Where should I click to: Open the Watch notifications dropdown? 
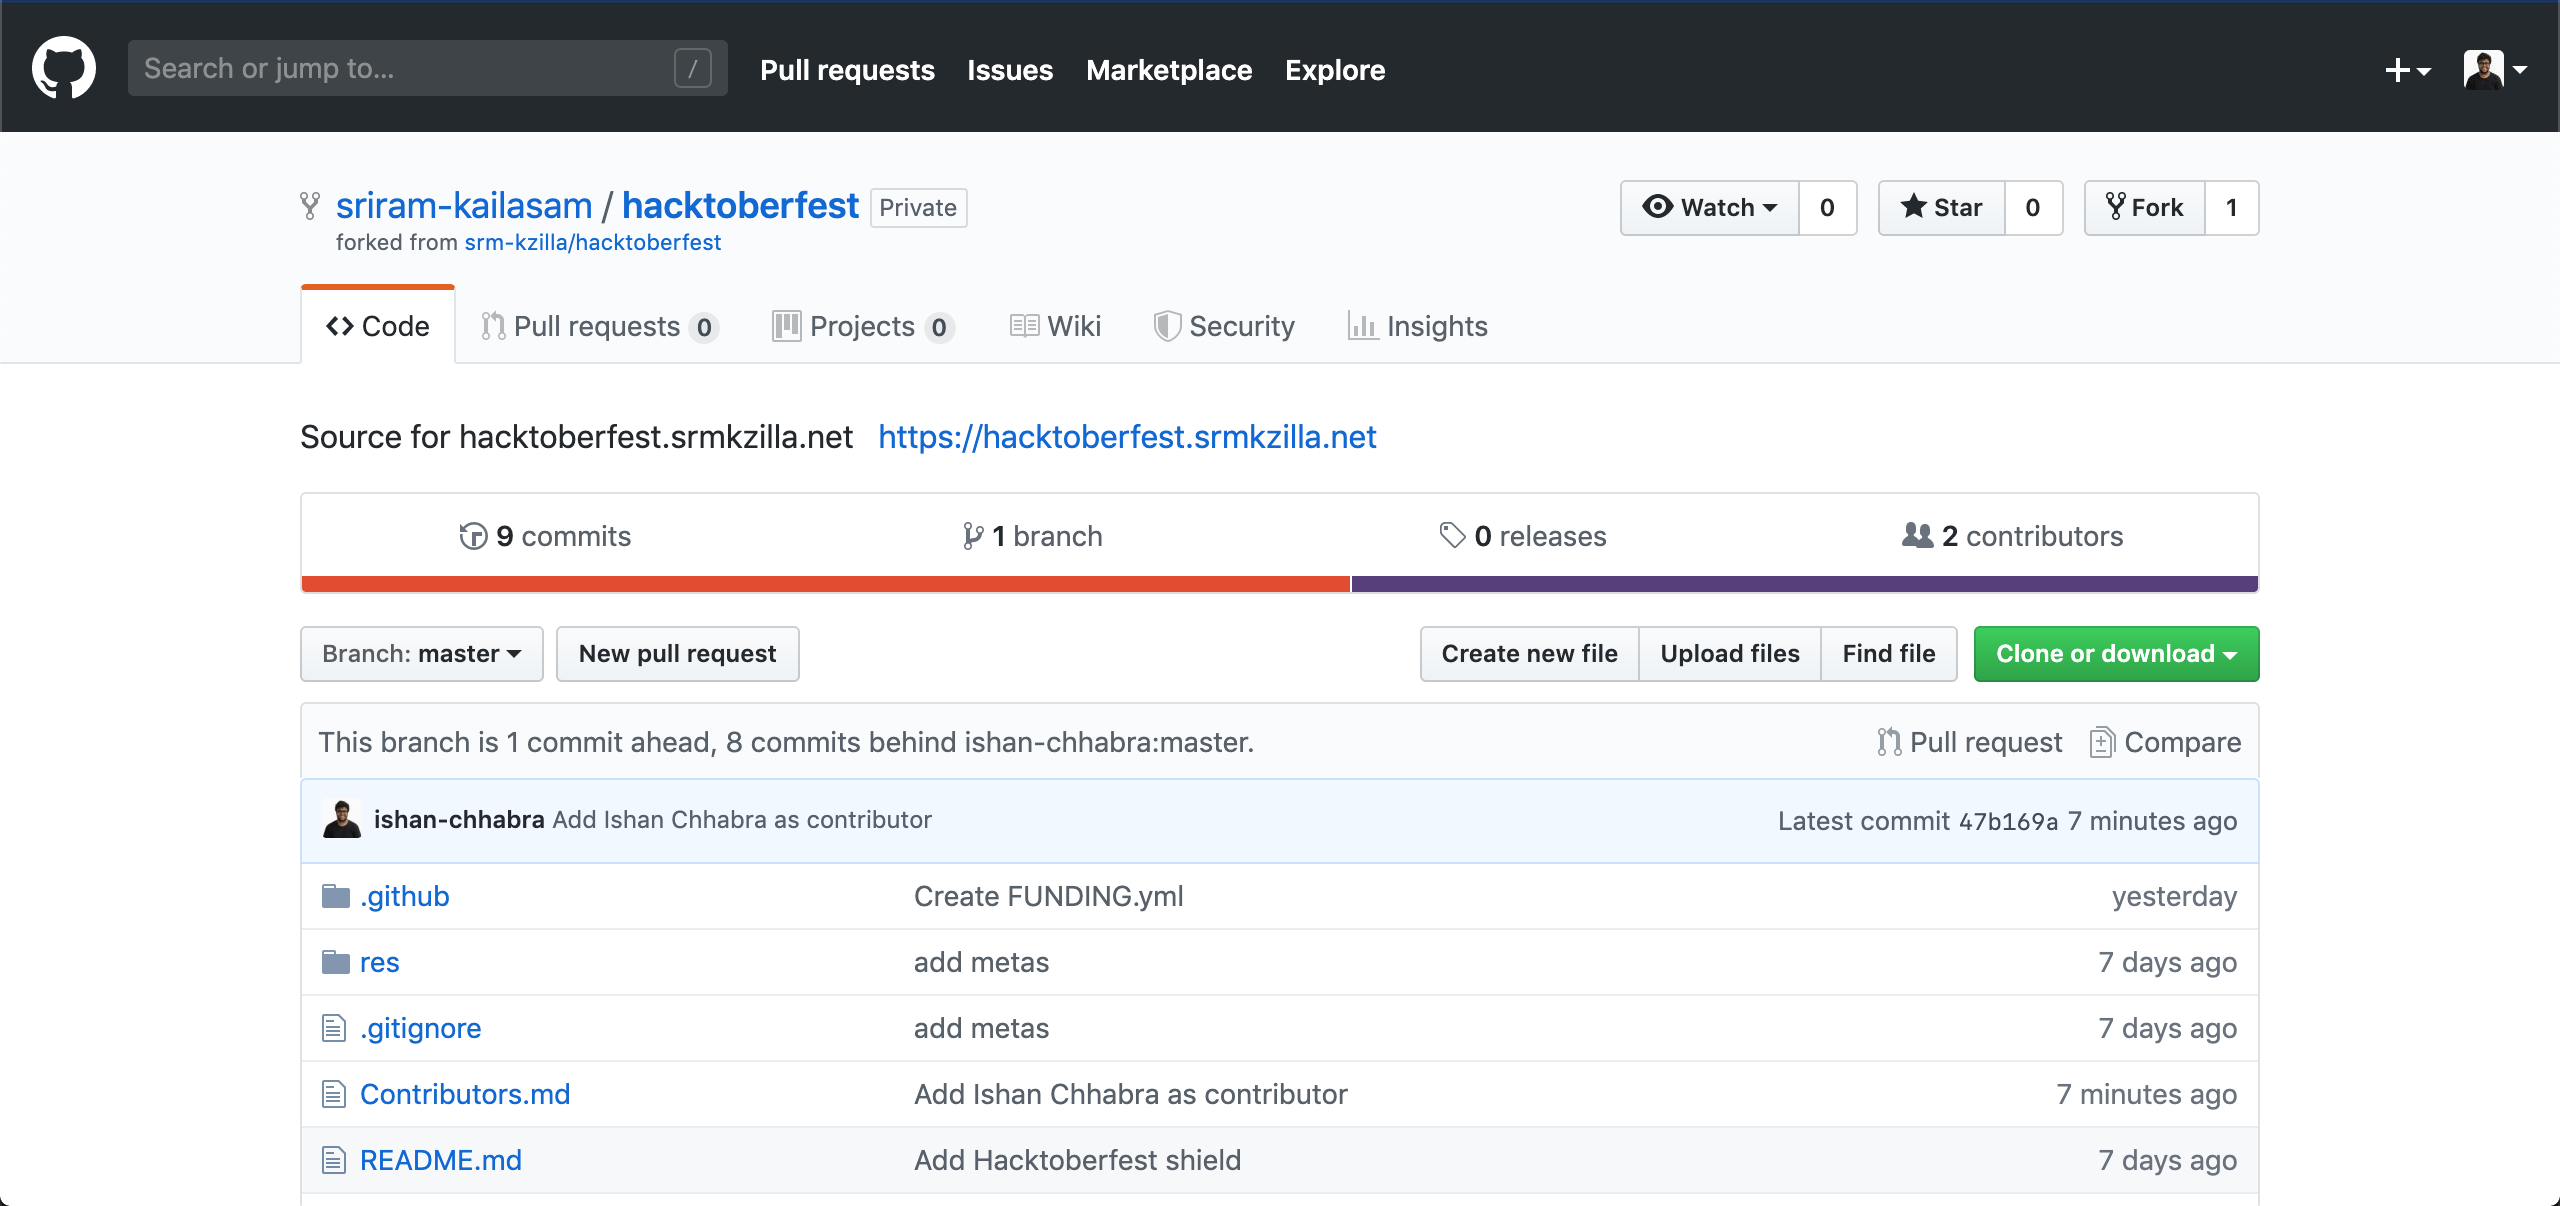coord(1710,207)
